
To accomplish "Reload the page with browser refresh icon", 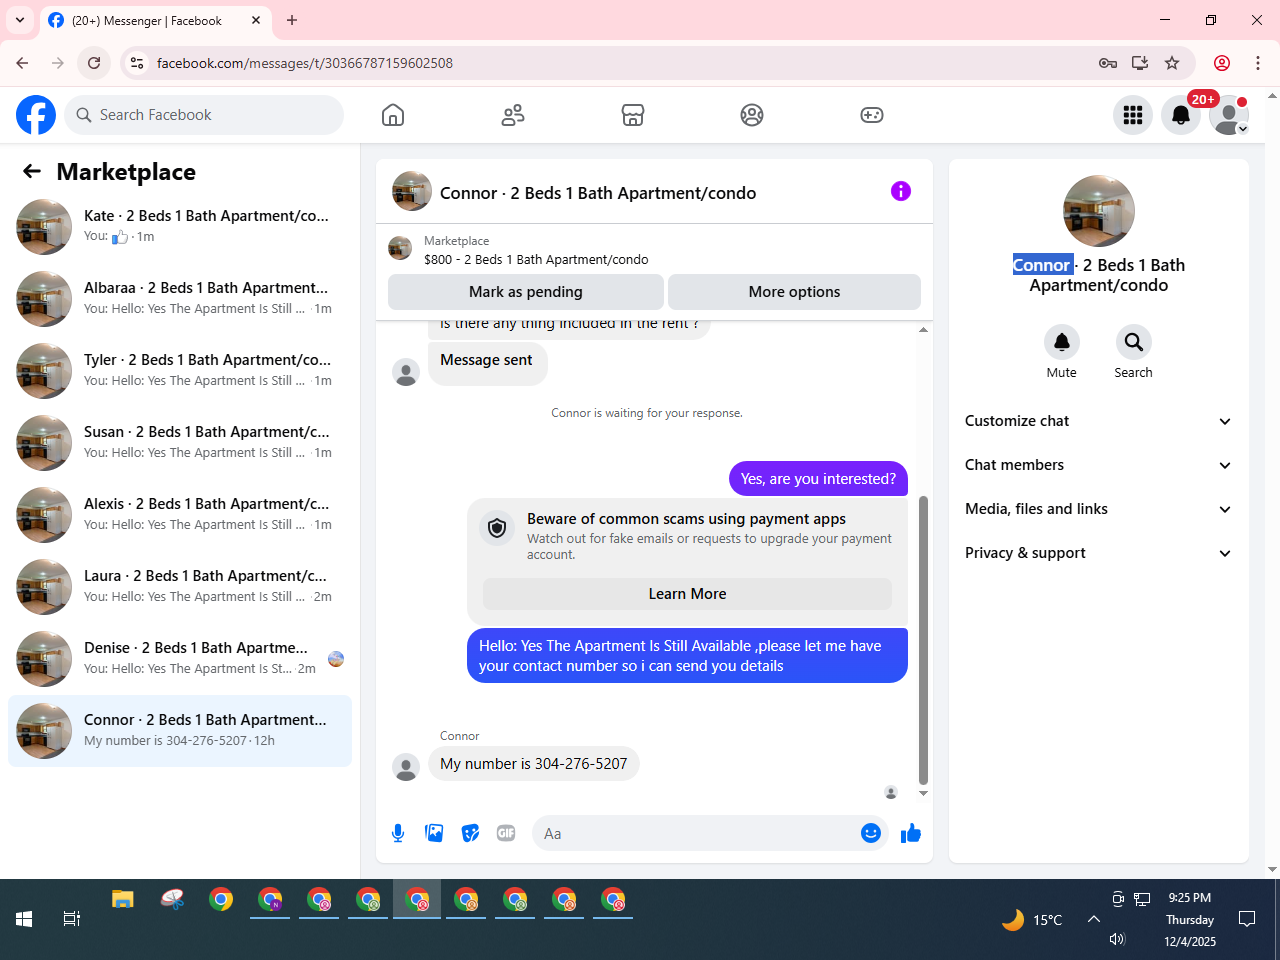I will tap(94, 63).
